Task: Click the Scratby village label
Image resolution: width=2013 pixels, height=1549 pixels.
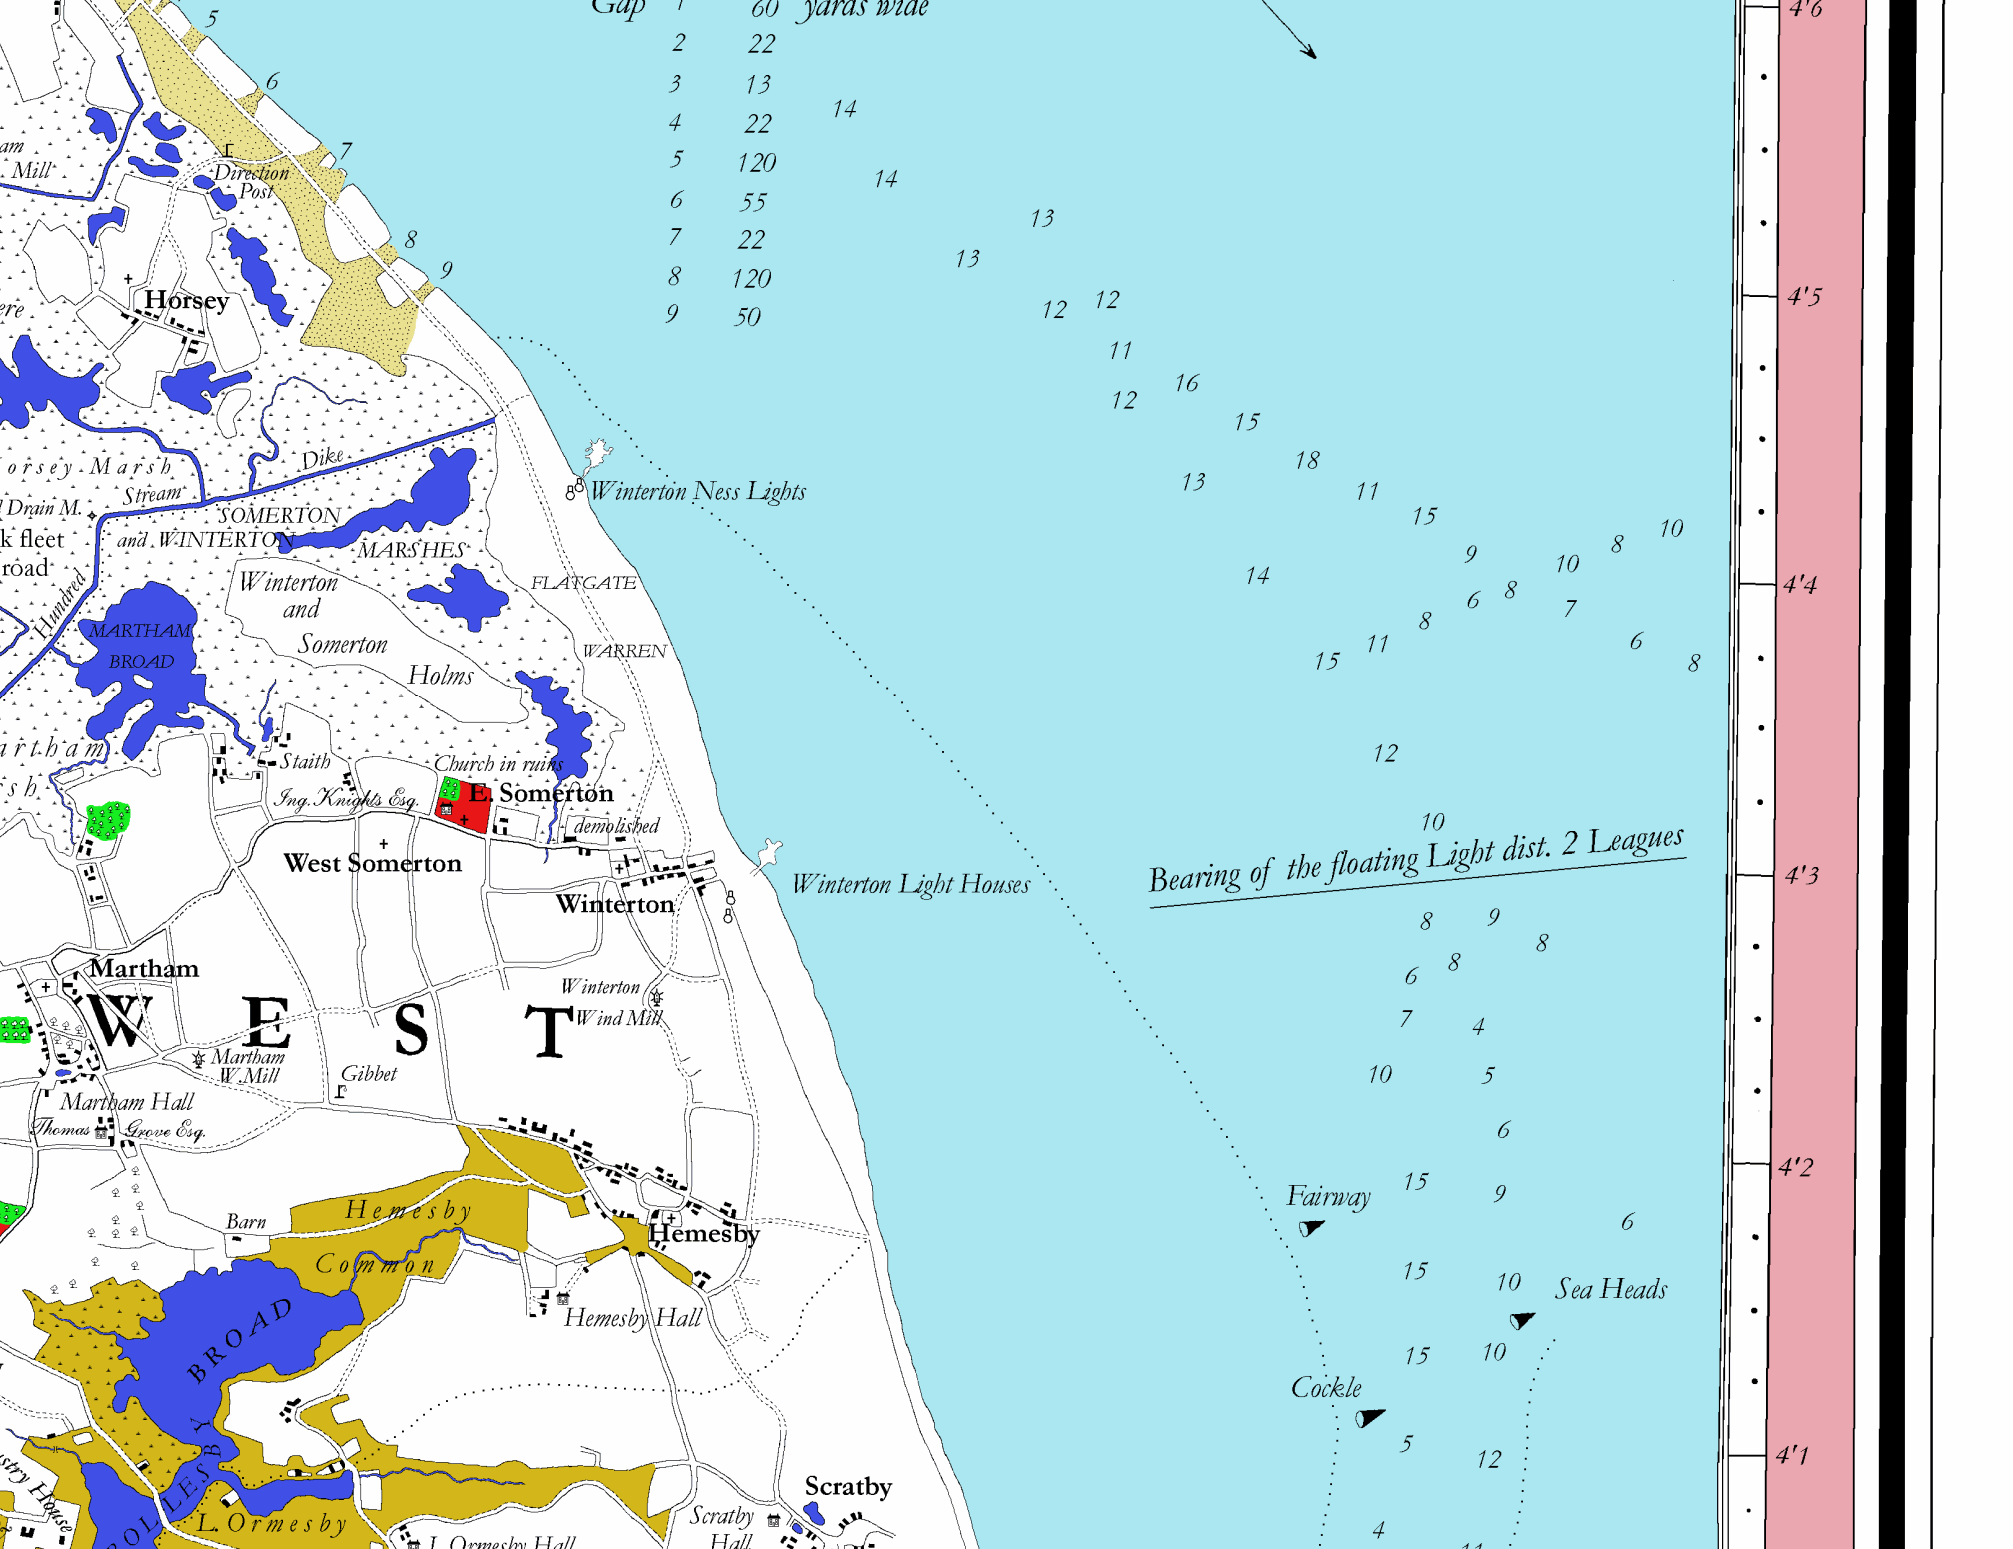Action: click(x=848, y=1487)
